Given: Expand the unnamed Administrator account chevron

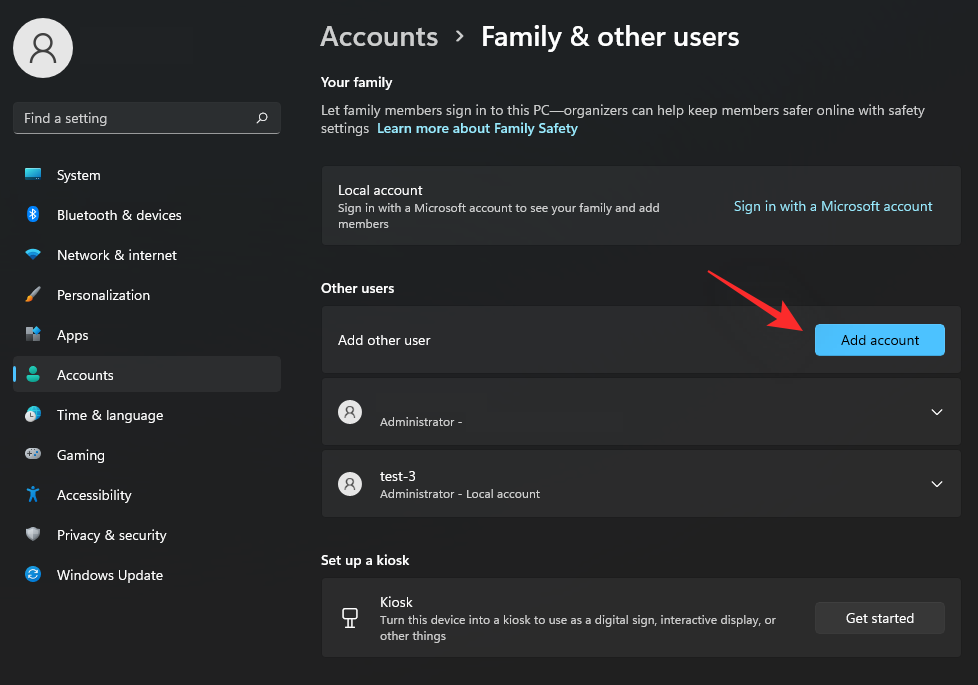Looking at the screenshot, I should point(936,412).
